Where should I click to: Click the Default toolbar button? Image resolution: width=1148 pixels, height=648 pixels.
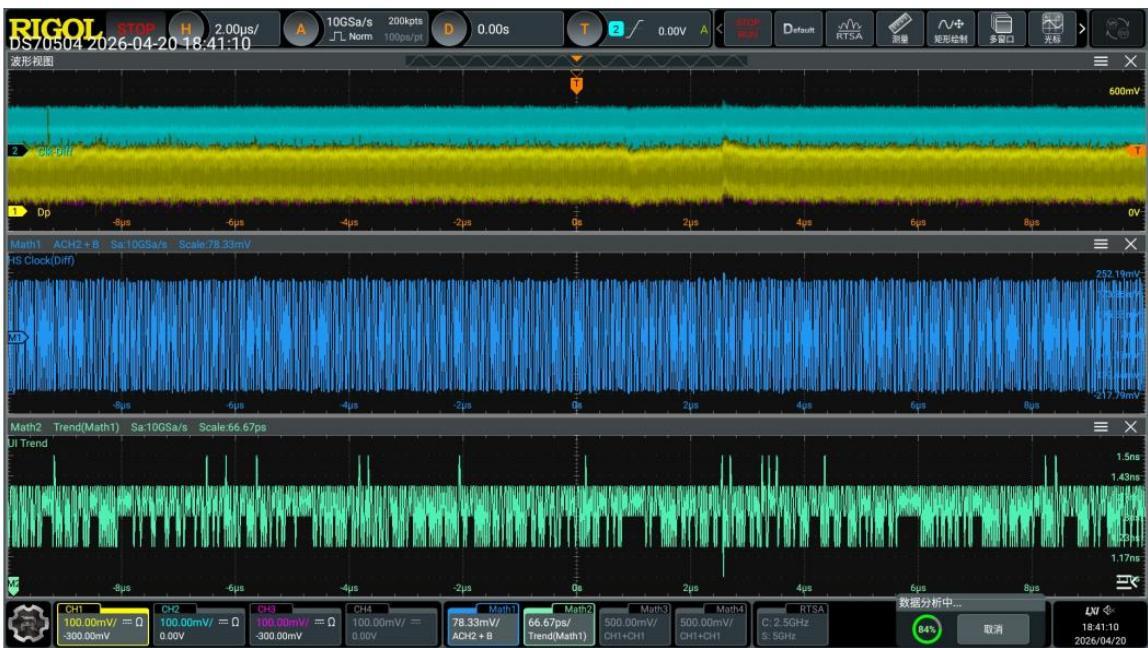click(799, 29)
